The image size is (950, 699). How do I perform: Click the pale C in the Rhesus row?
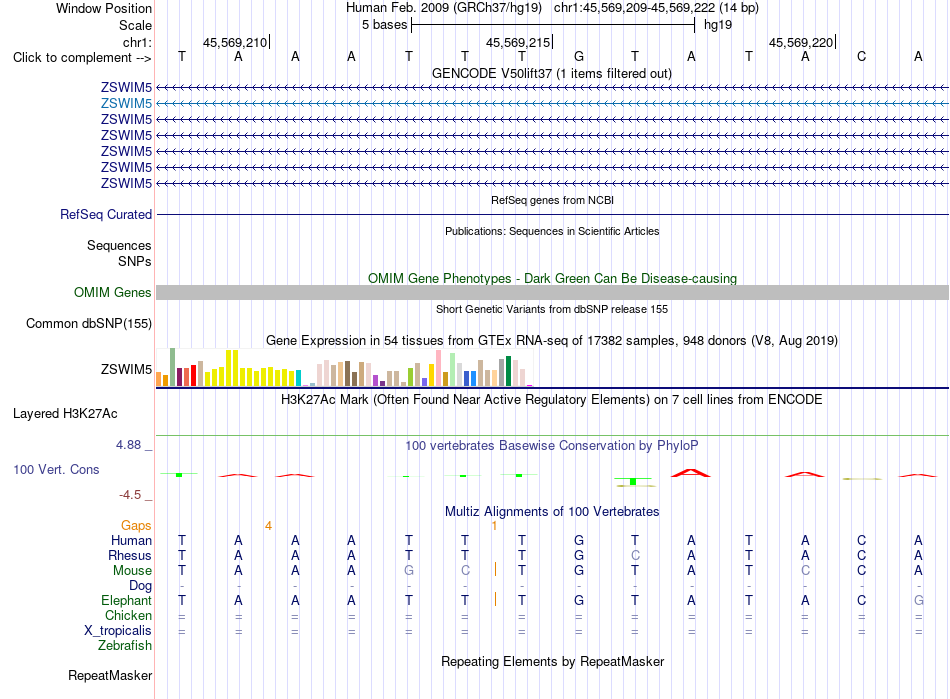point(635,555)
